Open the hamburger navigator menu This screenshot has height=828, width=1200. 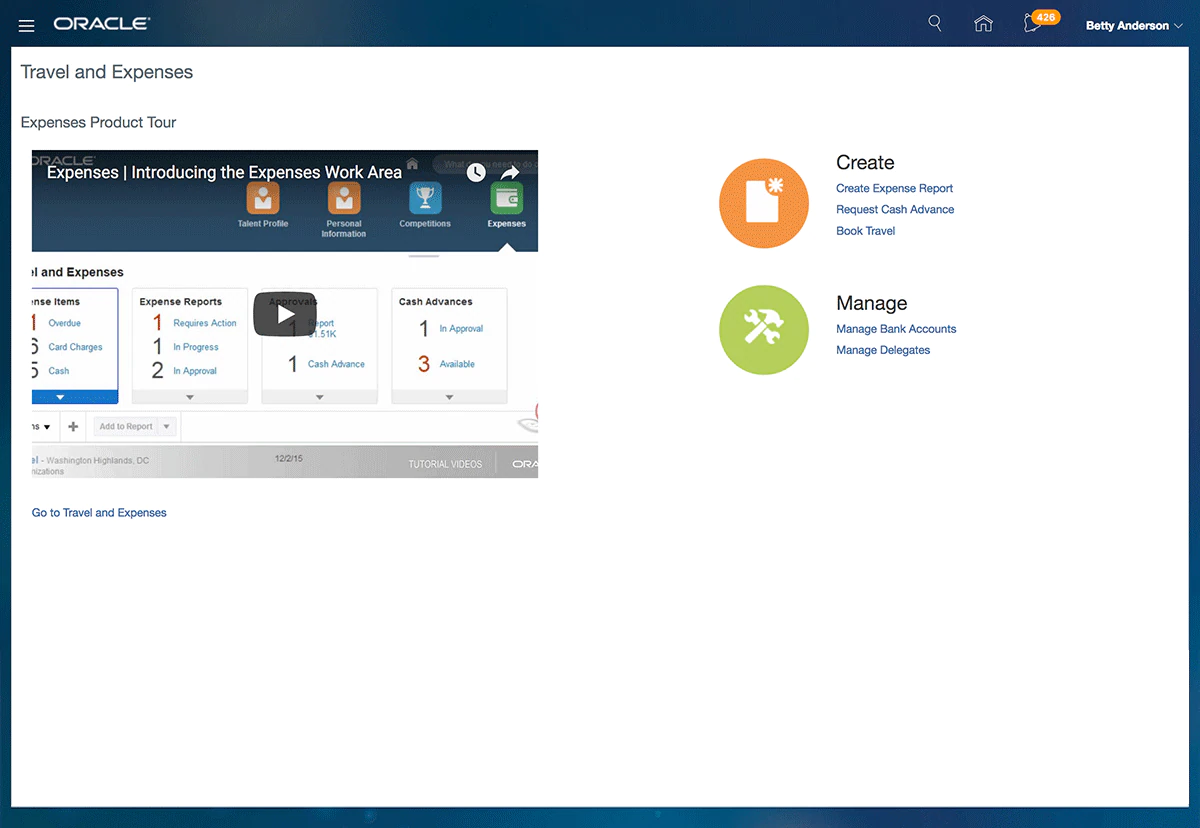pyautogui.click(x=27, y=25)
